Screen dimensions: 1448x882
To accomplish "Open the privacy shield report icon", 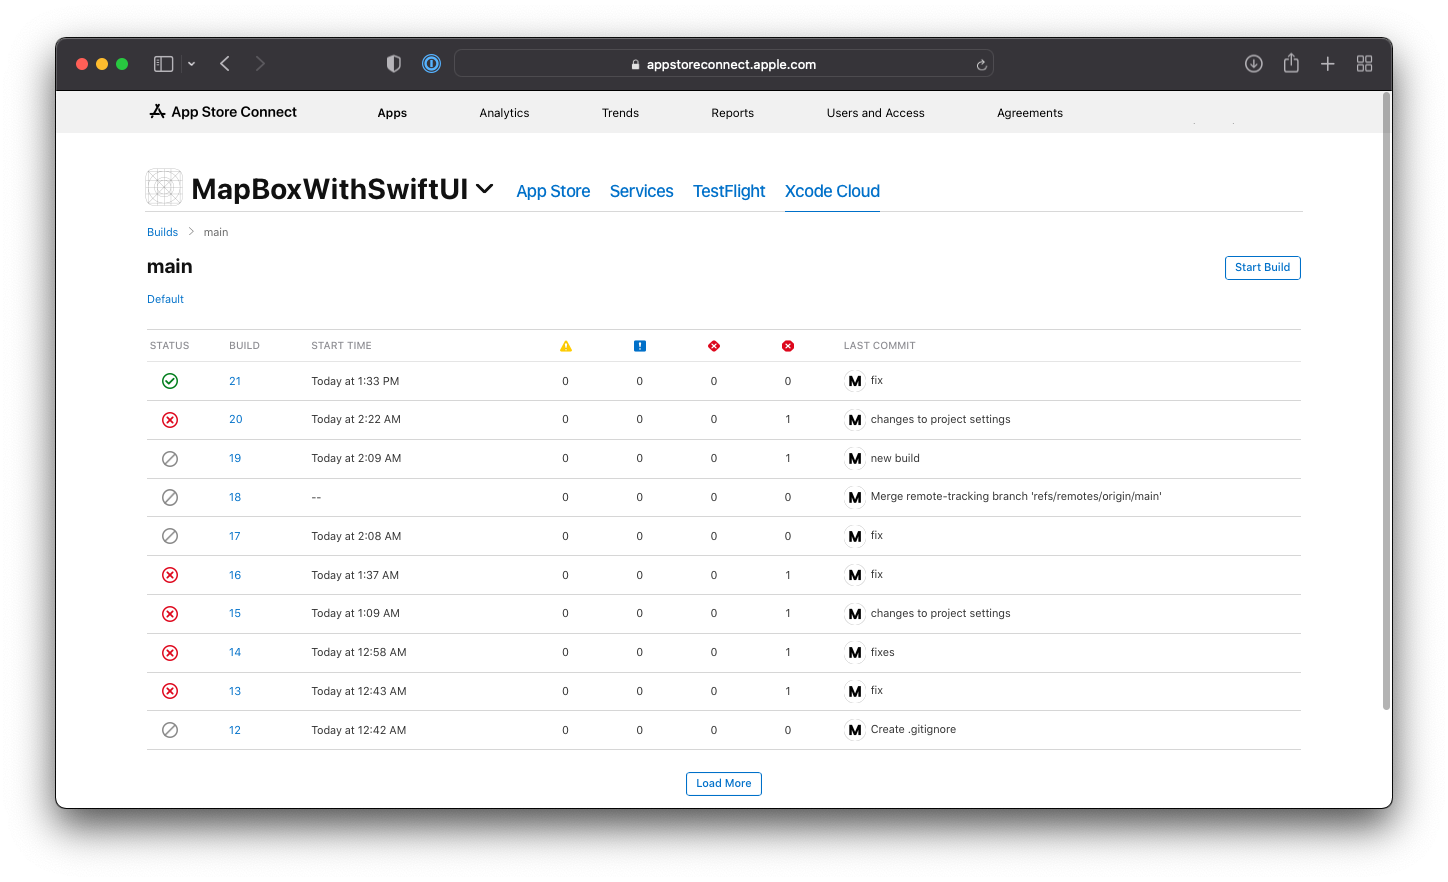I will pos(394,64).
